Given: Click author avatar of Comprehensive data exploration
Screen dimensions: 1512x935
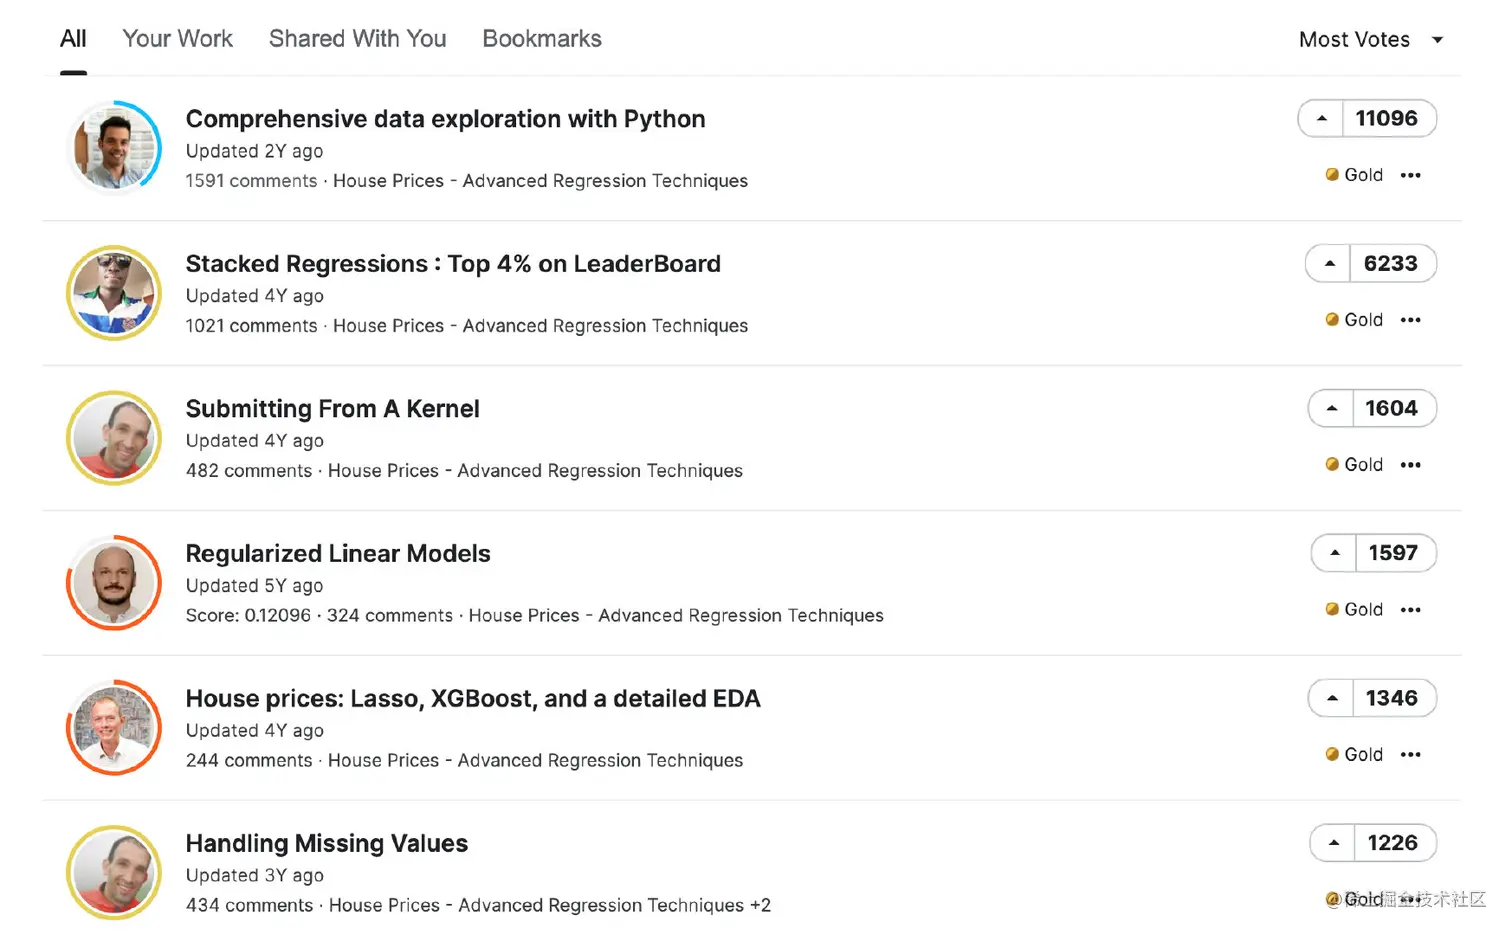Looking at the screenshot, I should tap(114, 148).
